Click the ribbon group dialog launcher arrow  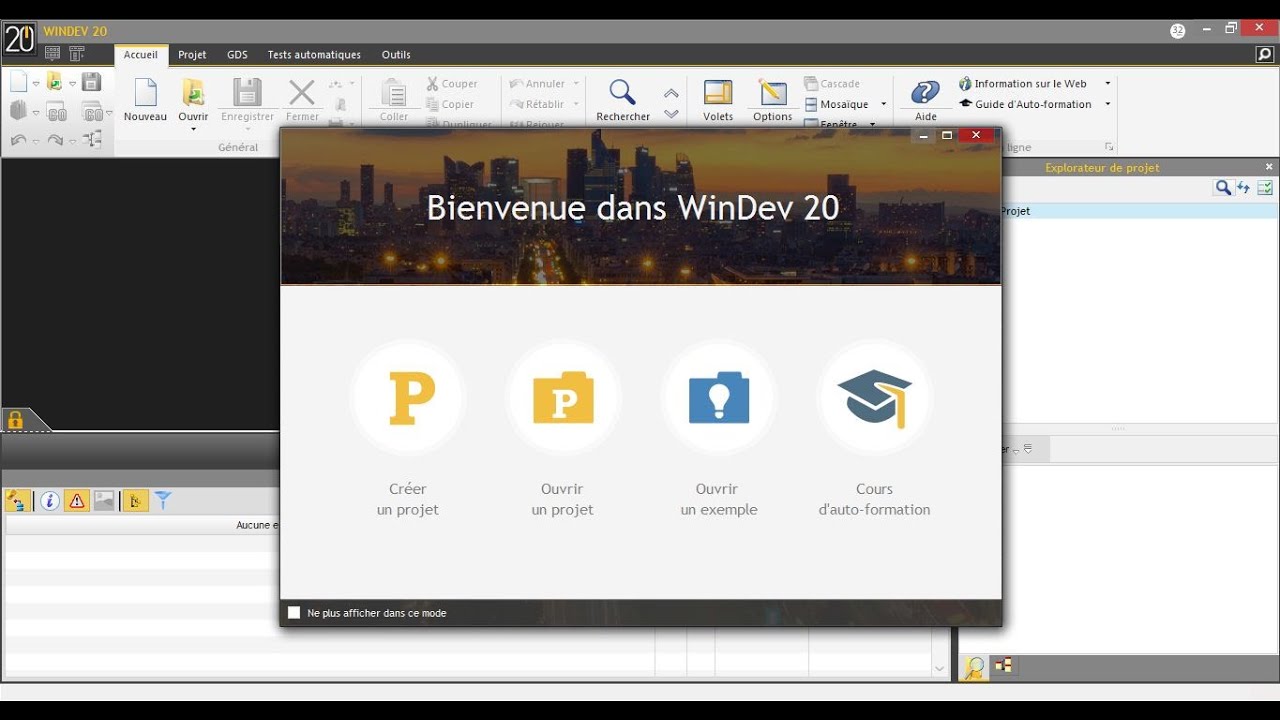(1108, 147)
